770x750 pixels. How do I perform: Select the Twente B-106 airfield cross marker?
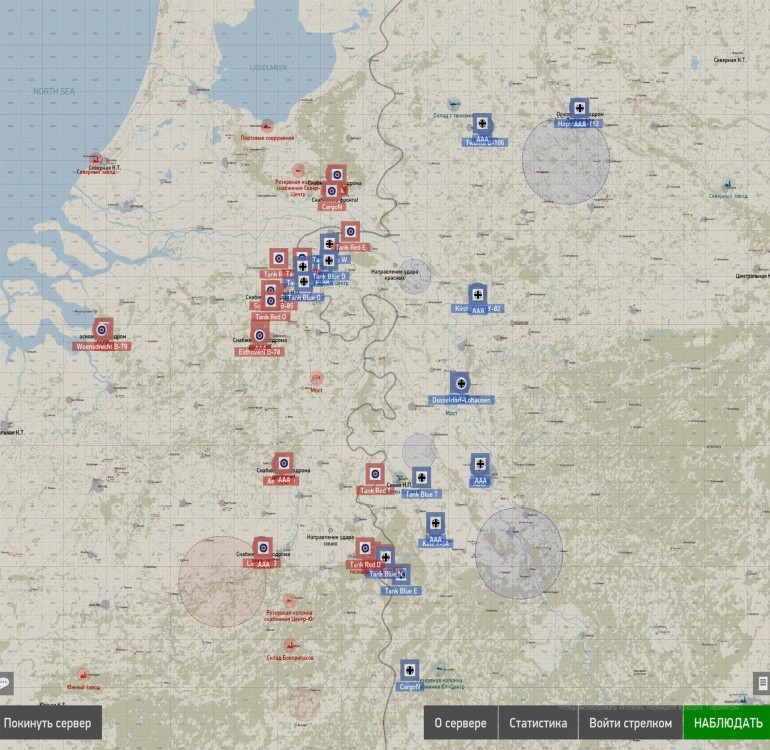[x=482, y=124]
